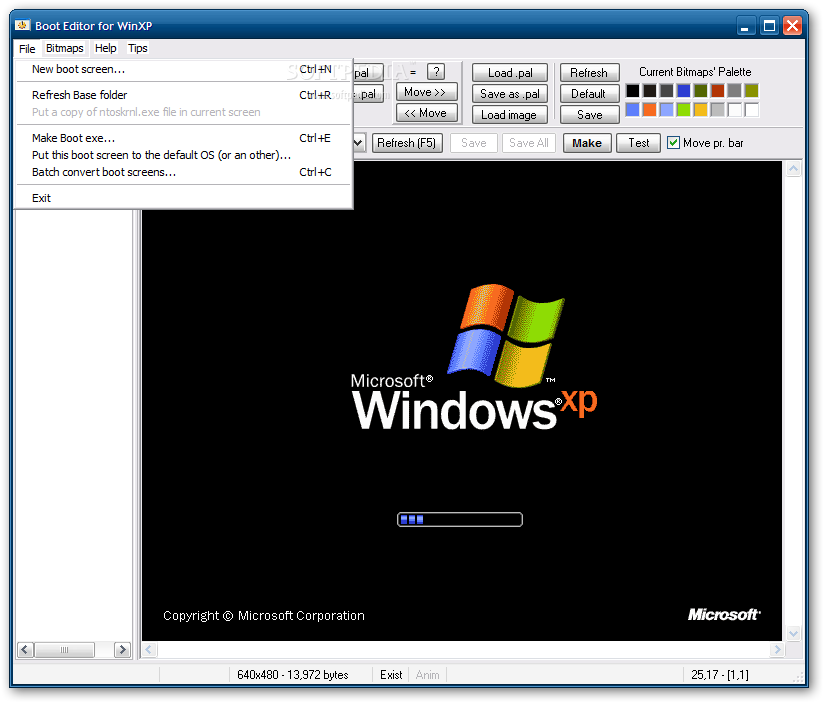Click the Test button
The image size is (824, 703).
[x=638, y=143]
